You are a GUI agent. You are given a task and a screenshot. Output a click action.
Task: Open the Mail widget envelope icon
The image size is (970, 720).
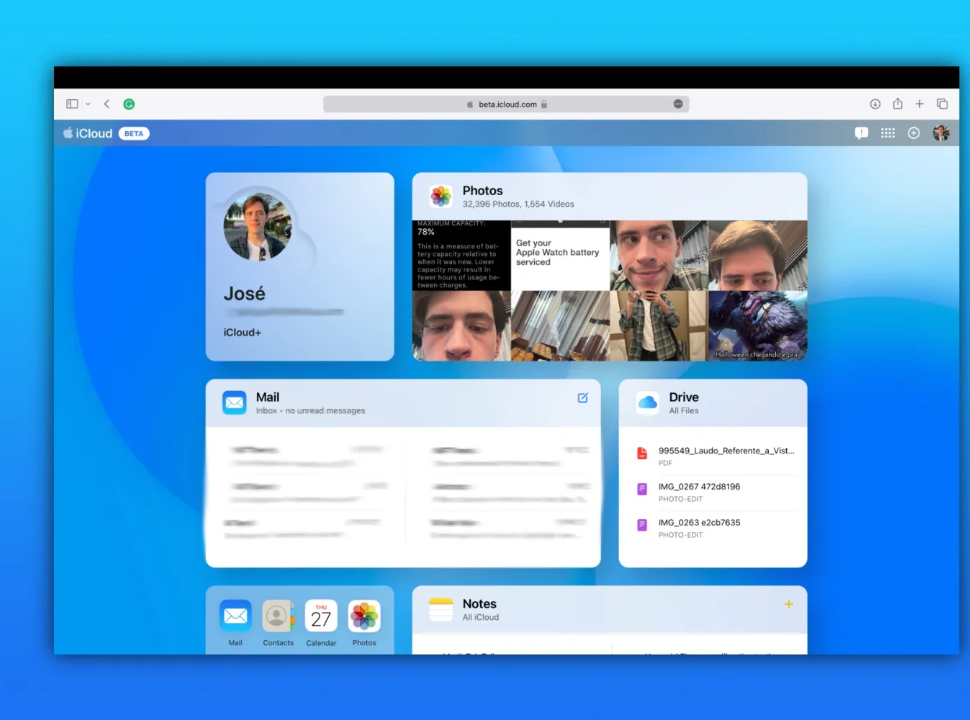(x=234, y=403)
